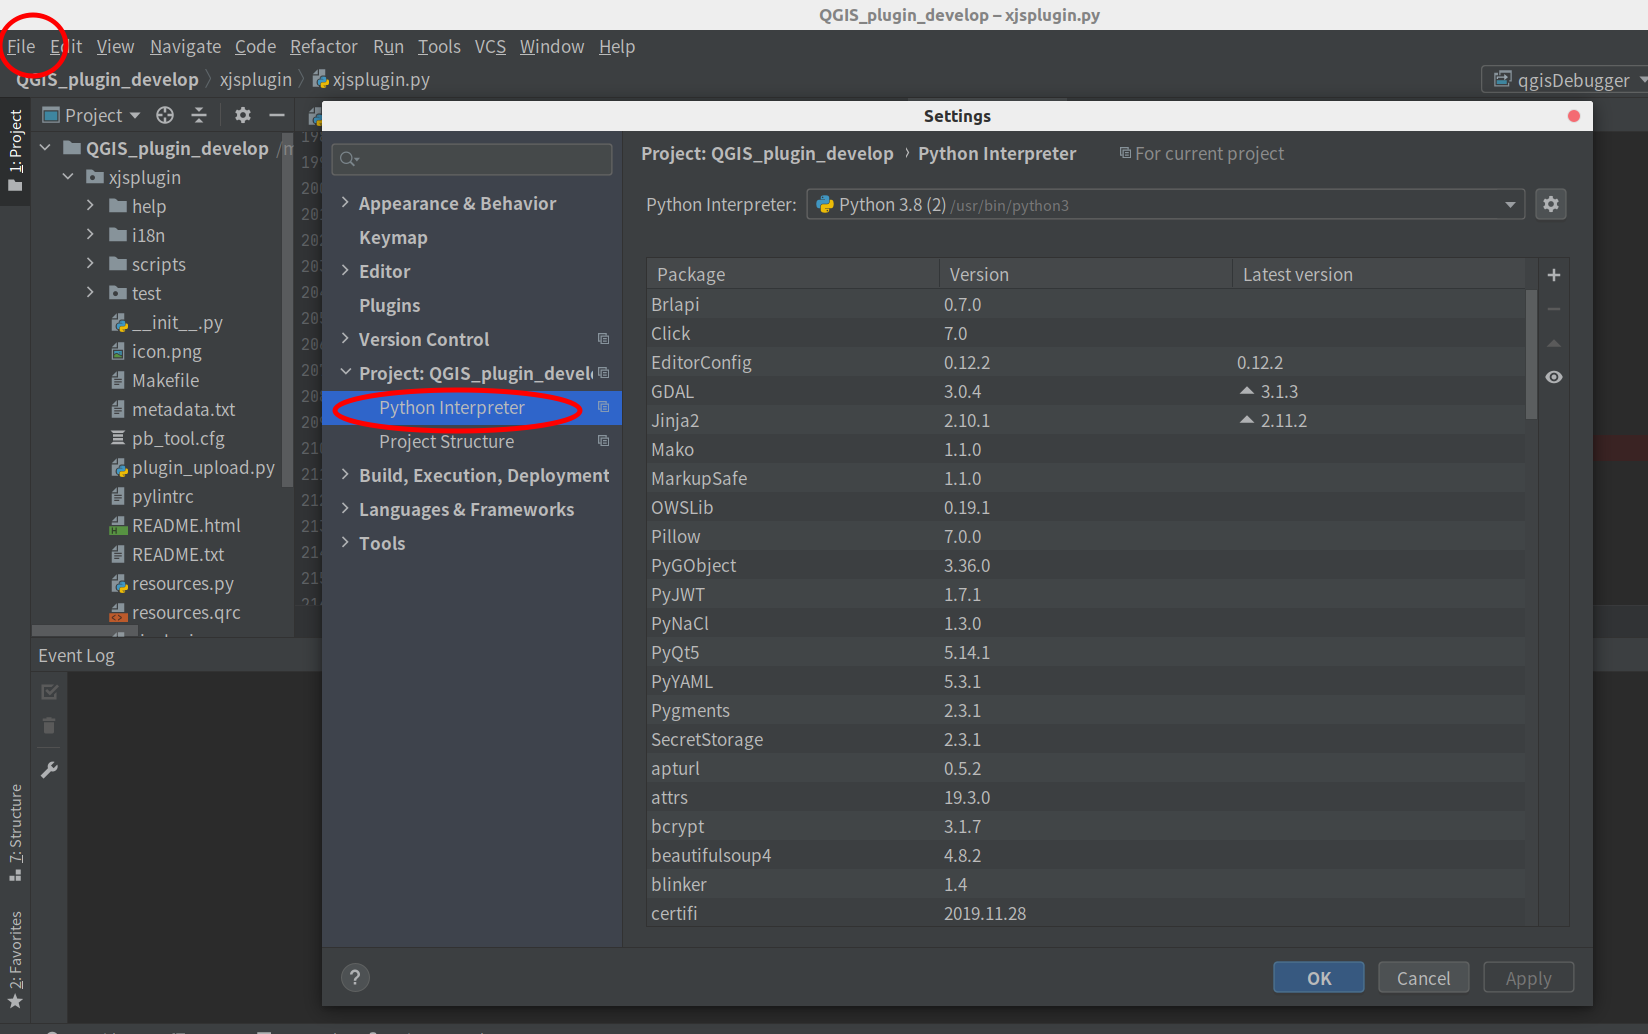Screen dimensions: 1648x1034
Task: Open Event Log settings with the wrench icon
Action: (48, 770)
